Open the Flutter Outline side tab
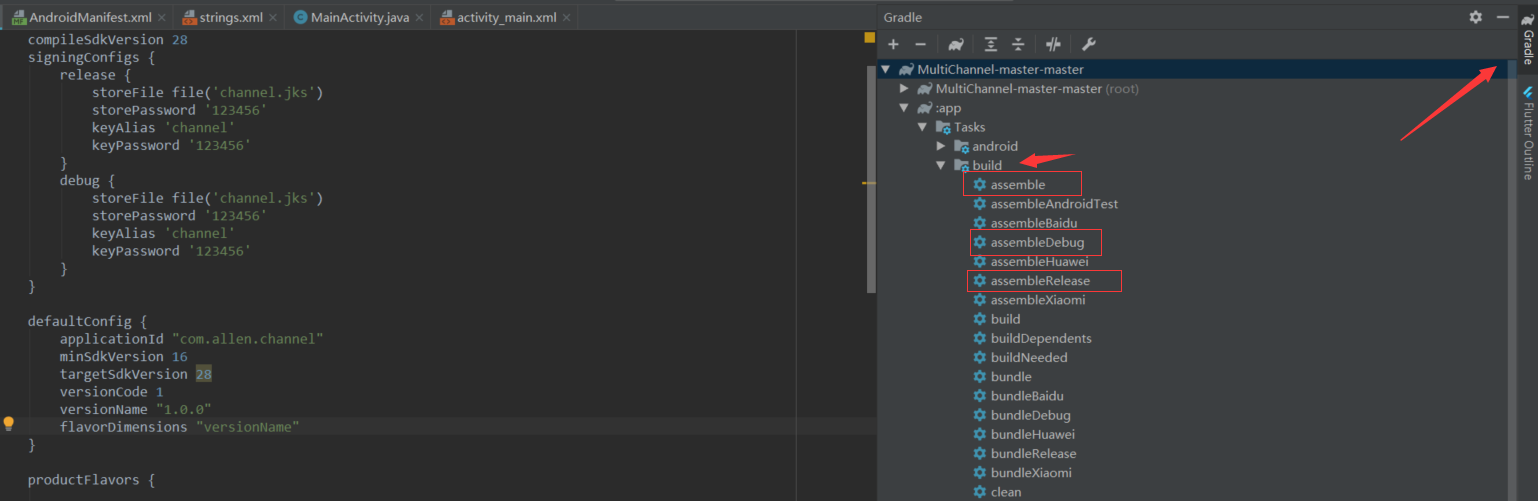Image resolution: width=1538 pixels, height=501 pixels. tap(1528, 132)
